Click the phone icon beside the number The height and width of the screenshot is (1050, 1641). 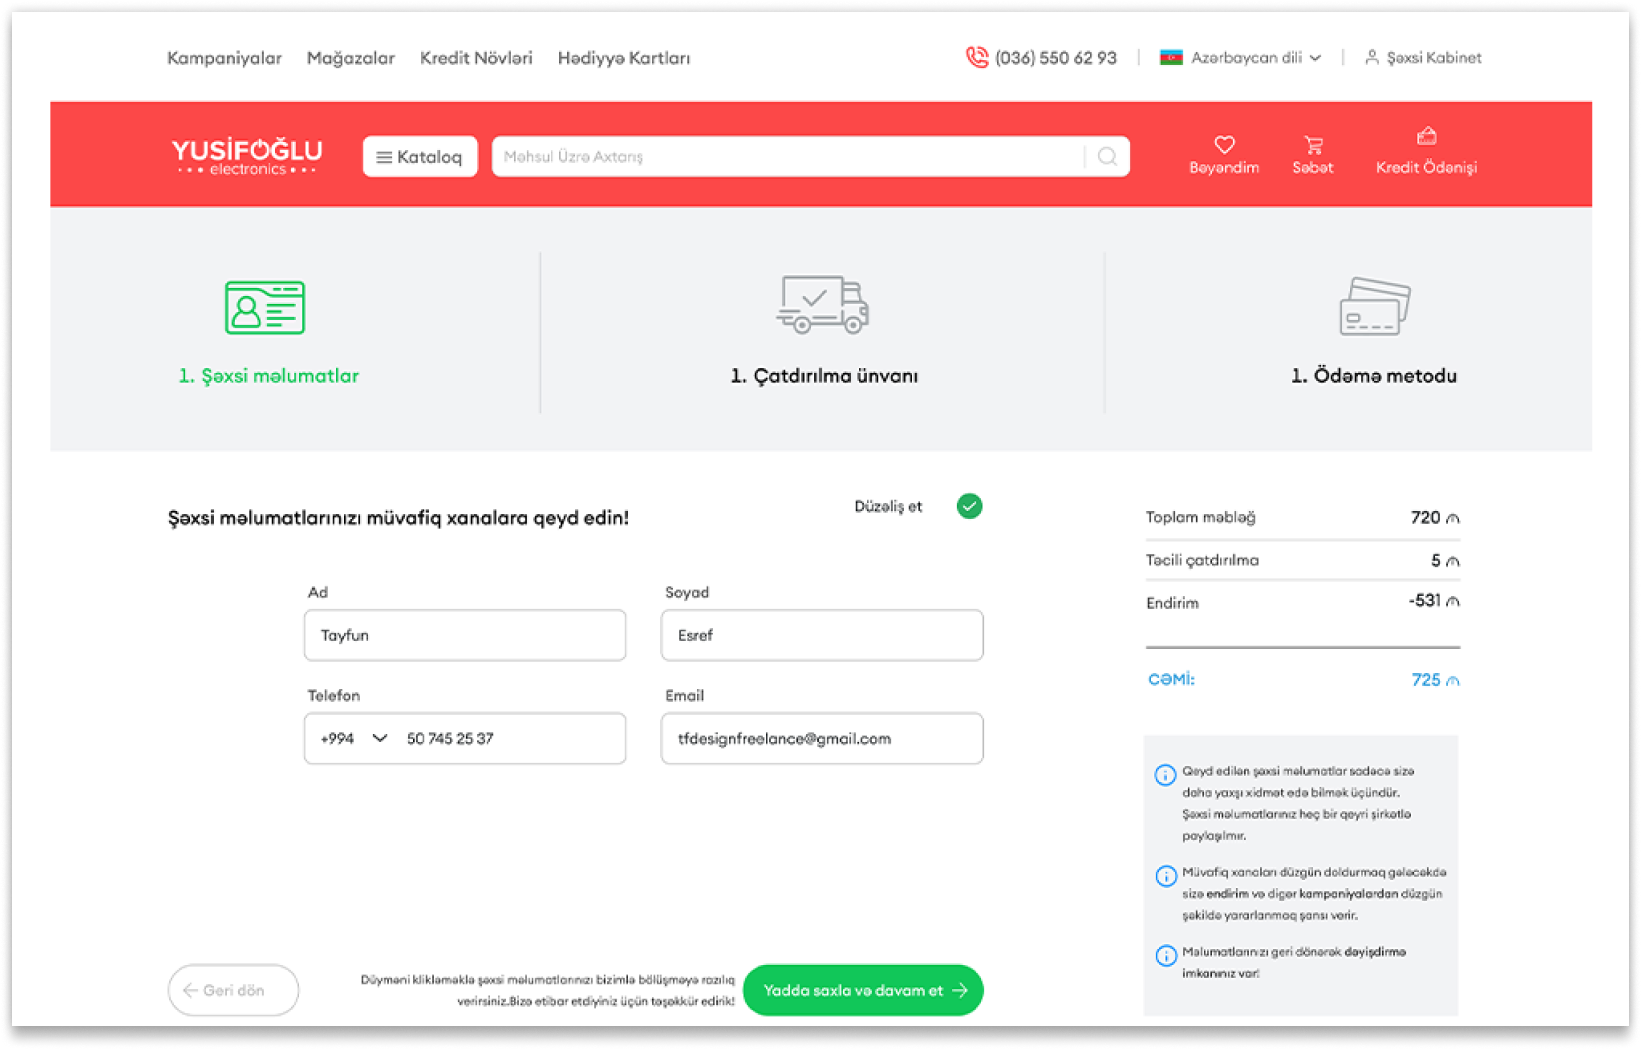[x=976, y=57]
